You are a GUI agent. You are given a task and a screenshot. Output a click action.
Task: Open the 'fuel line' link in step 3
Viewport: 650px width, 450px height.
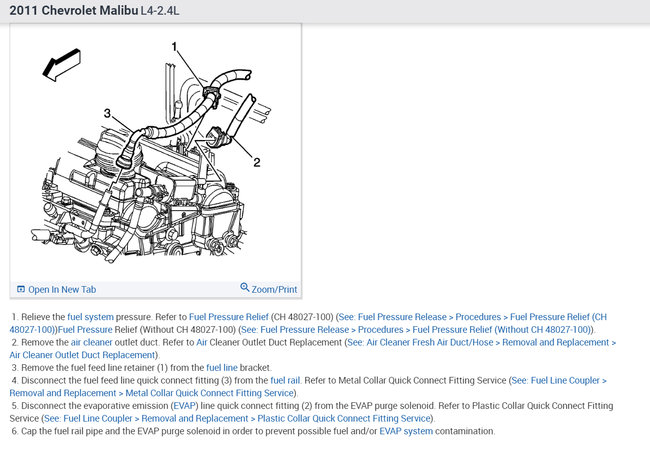(222, 368)
